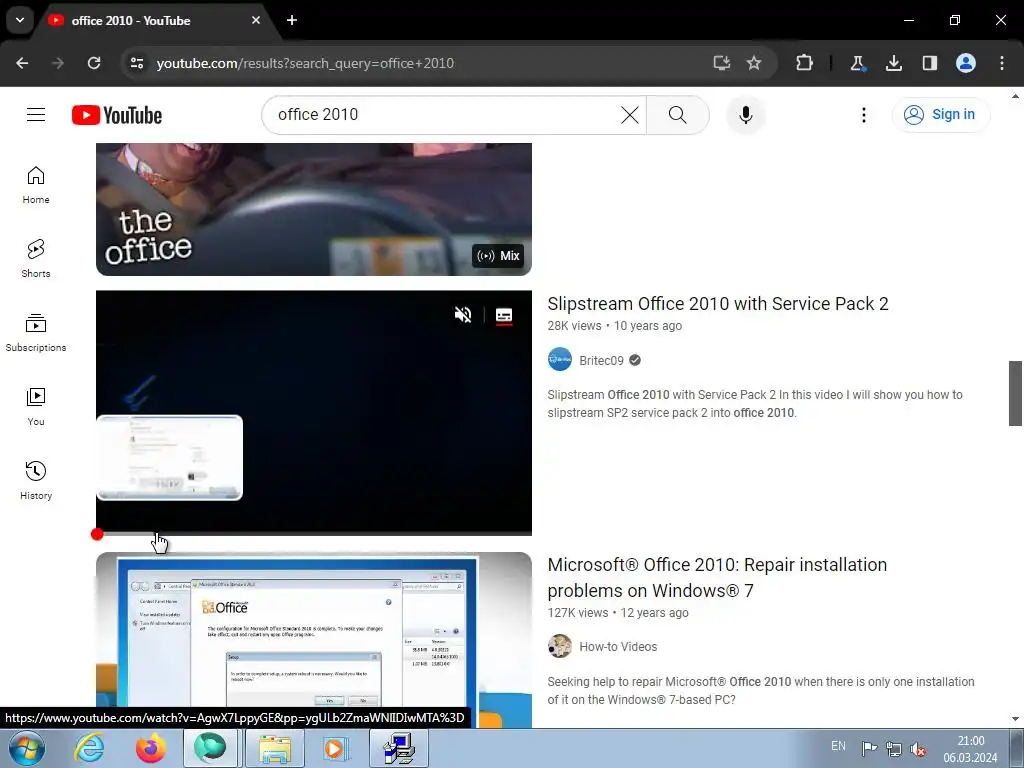Open the EN language indicator
Screen dimensions: 1024x768
(838, 746)
